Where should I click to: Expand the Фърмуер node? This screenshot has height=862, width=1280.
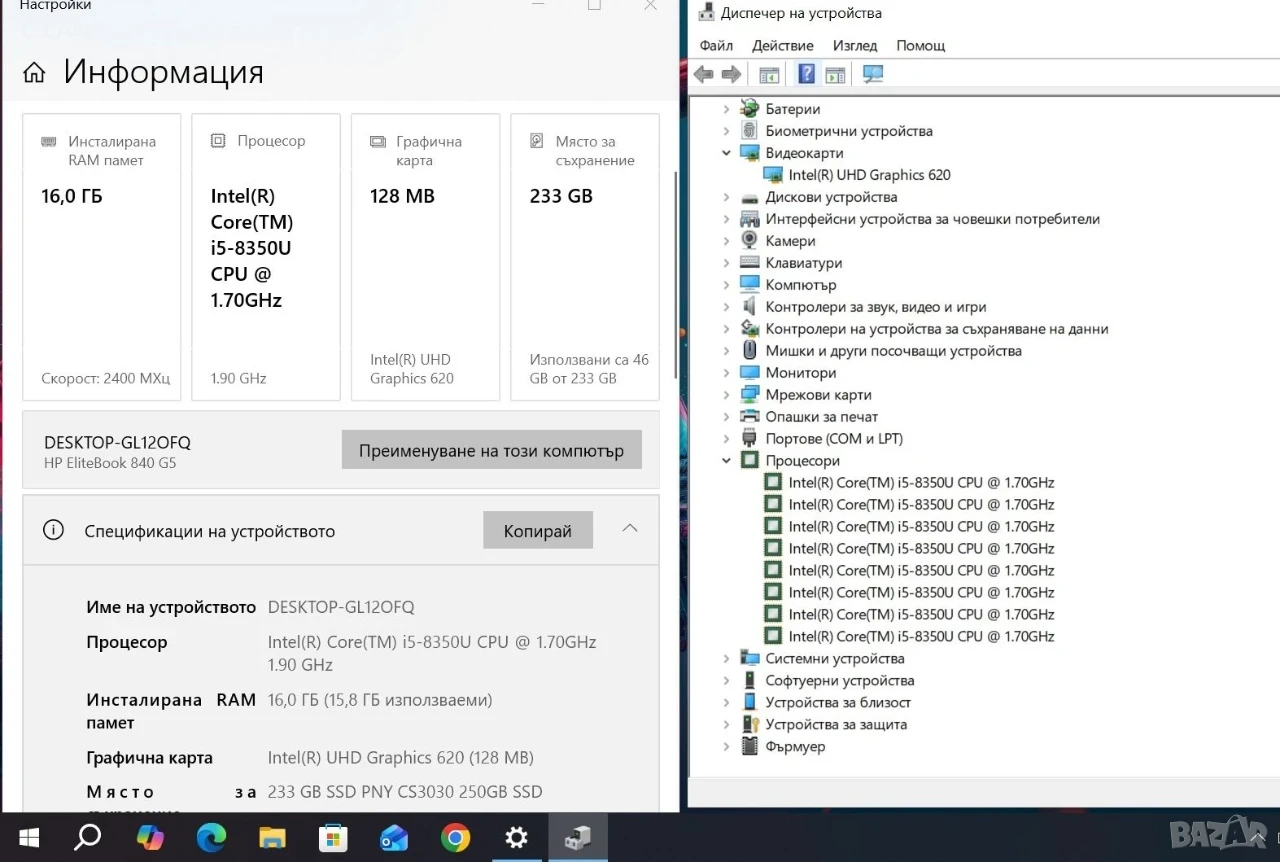727,747
